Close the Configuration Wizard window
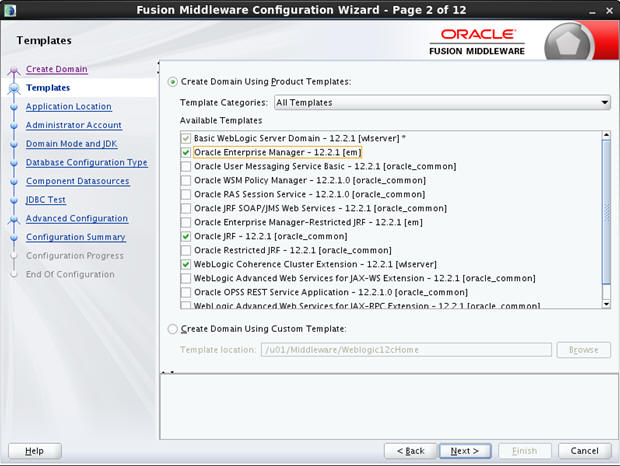Image resolution: width=620 pixels, height=466 pixels. [609, 11]
